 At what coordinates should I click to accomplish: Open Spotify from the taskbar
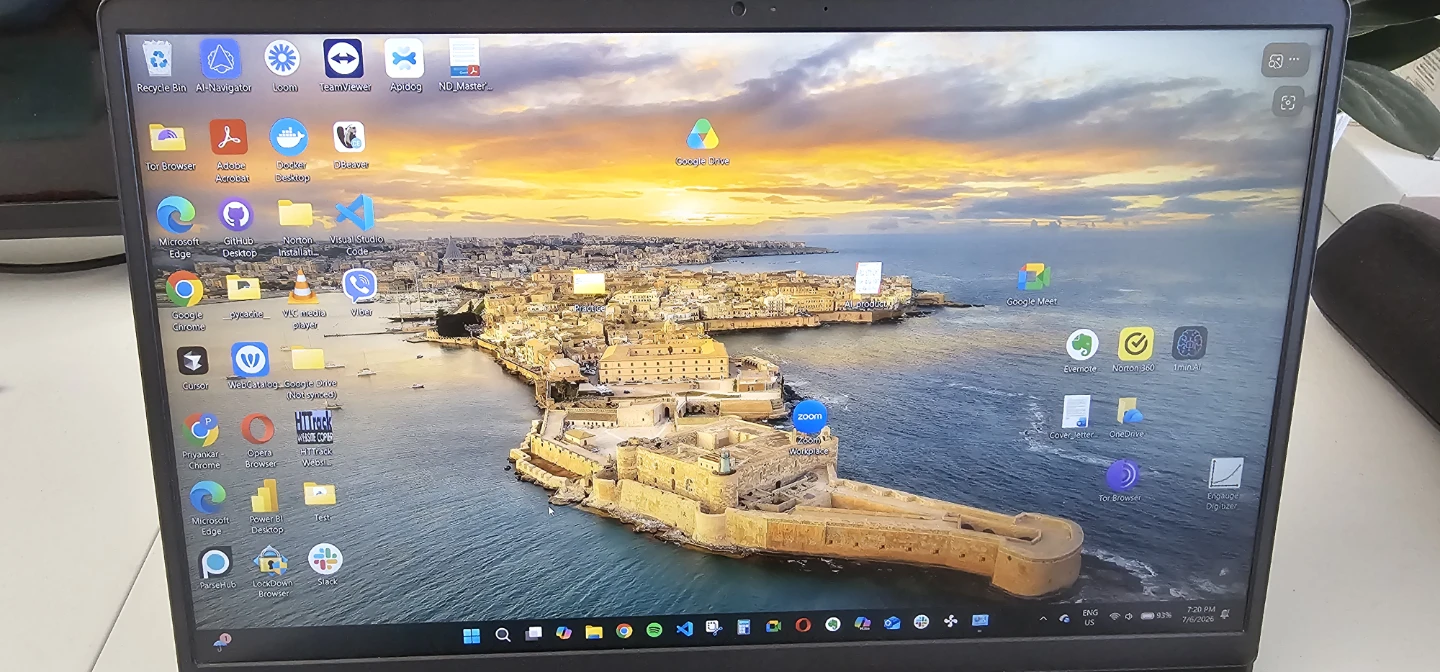654,630
